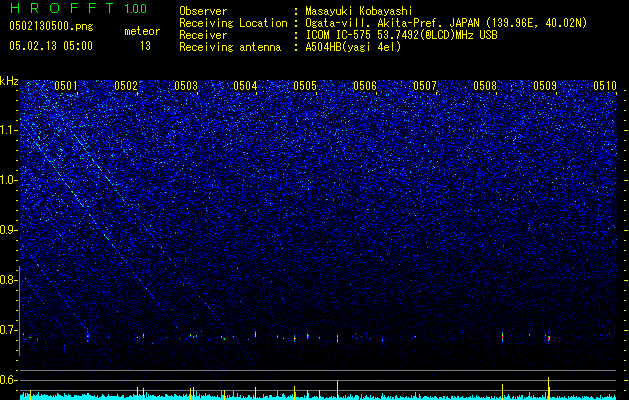Click the 0.9 kHz axis label
Screen dimensions: 629x400
pos(9,230)
